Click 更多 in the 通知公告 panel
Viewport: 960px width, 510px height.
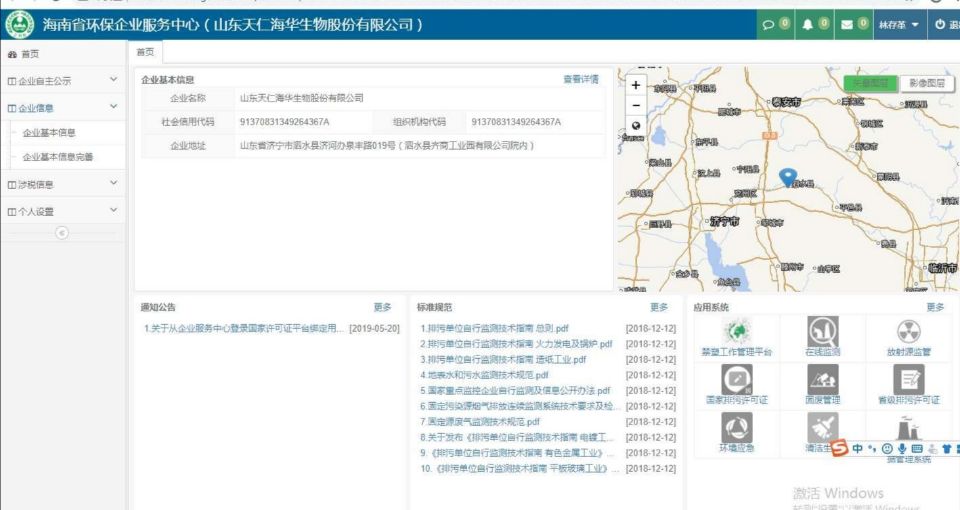(383, 307)
